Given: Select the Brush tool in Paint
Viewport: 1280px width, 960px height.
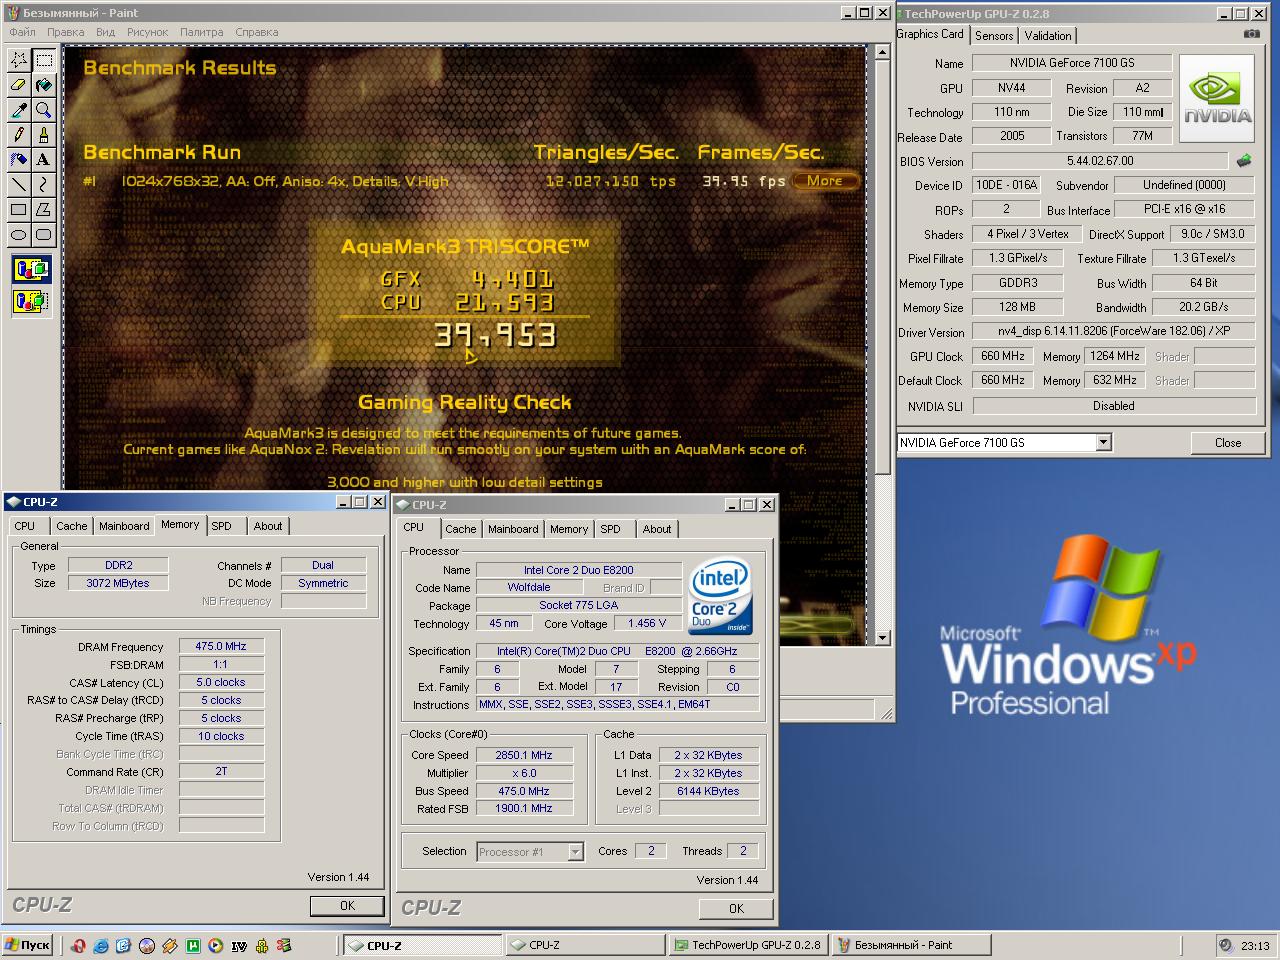Looking at the screenshot, I should coord(44,135).
